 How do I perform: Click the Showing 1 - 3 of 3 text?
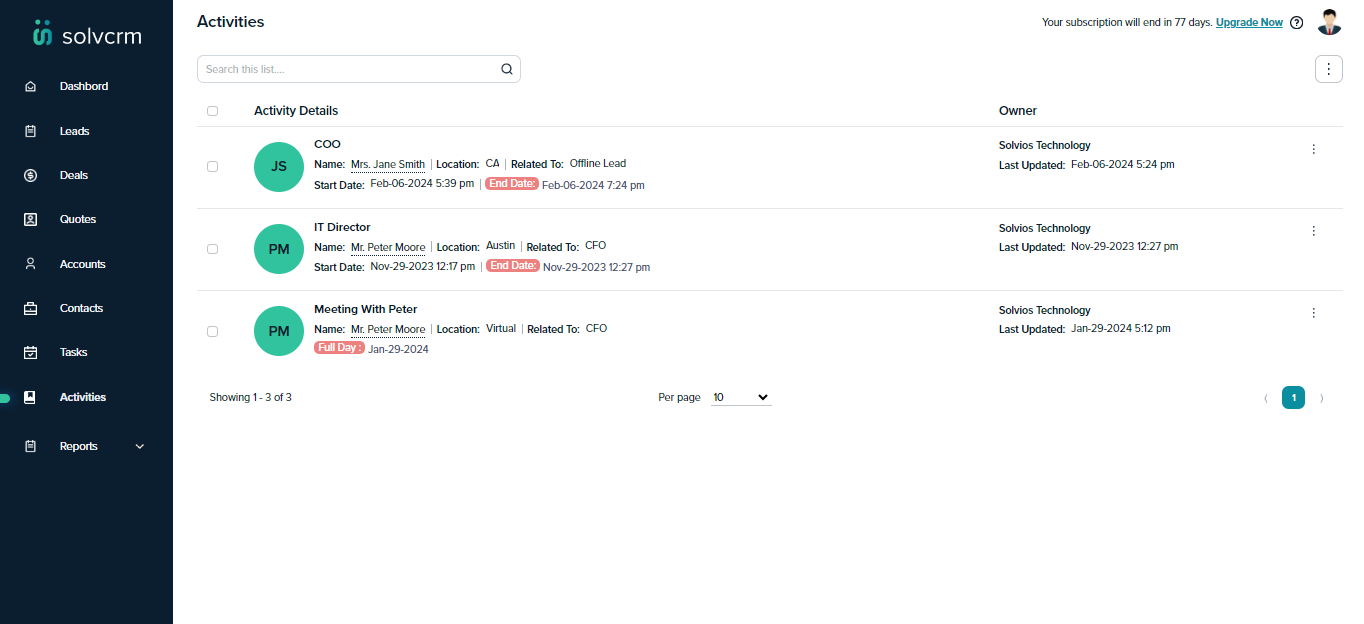[x=251, y=398]
